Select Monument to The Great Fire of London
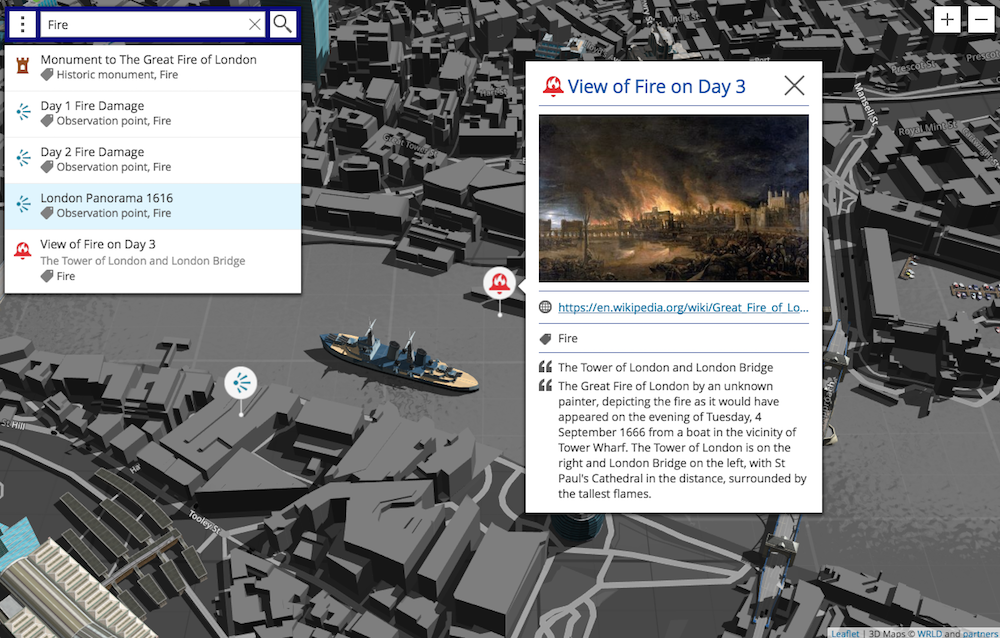This screenshot has height=638, width=1000. (x=153, y=68)
